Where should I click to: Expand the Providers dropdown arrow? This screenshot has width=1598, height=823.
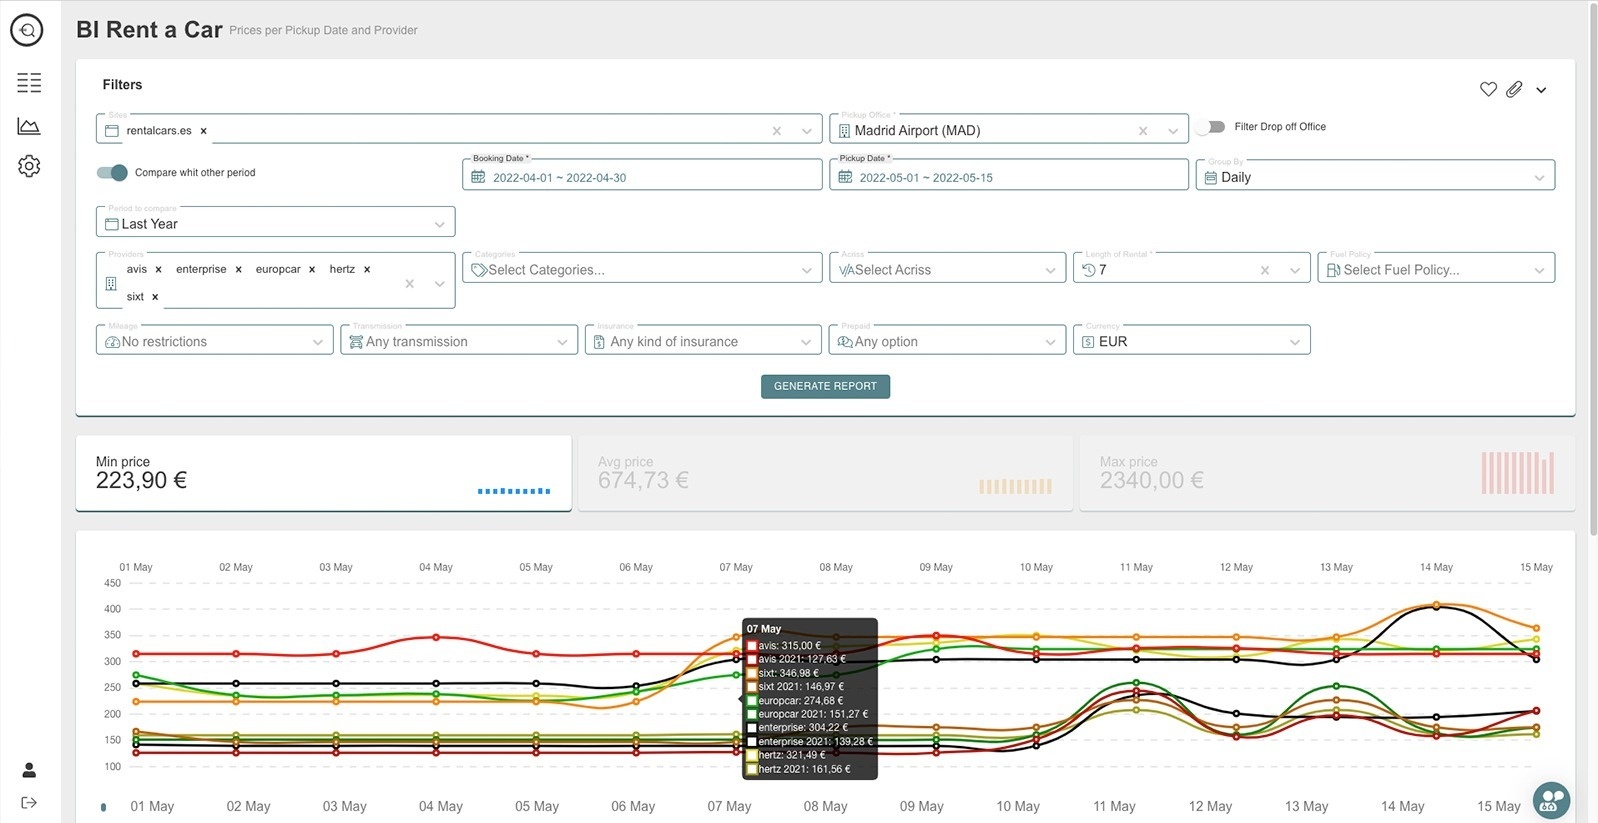(439, 284)
